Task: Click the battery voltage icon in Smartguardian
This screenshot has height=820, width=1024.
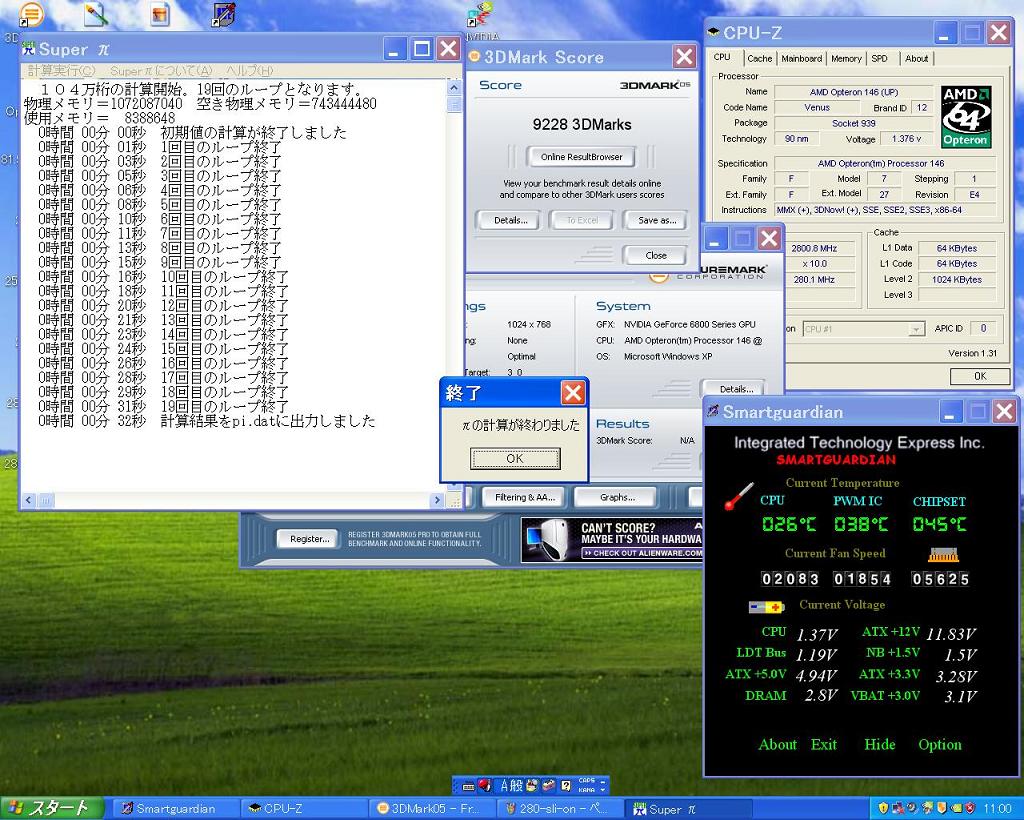Action: [766, 607]
